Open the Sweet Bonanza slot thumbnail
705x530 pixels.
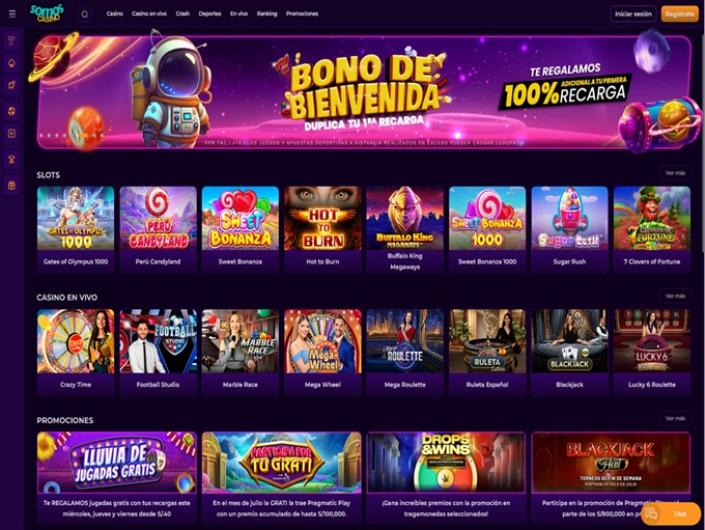tap(240, 229)
